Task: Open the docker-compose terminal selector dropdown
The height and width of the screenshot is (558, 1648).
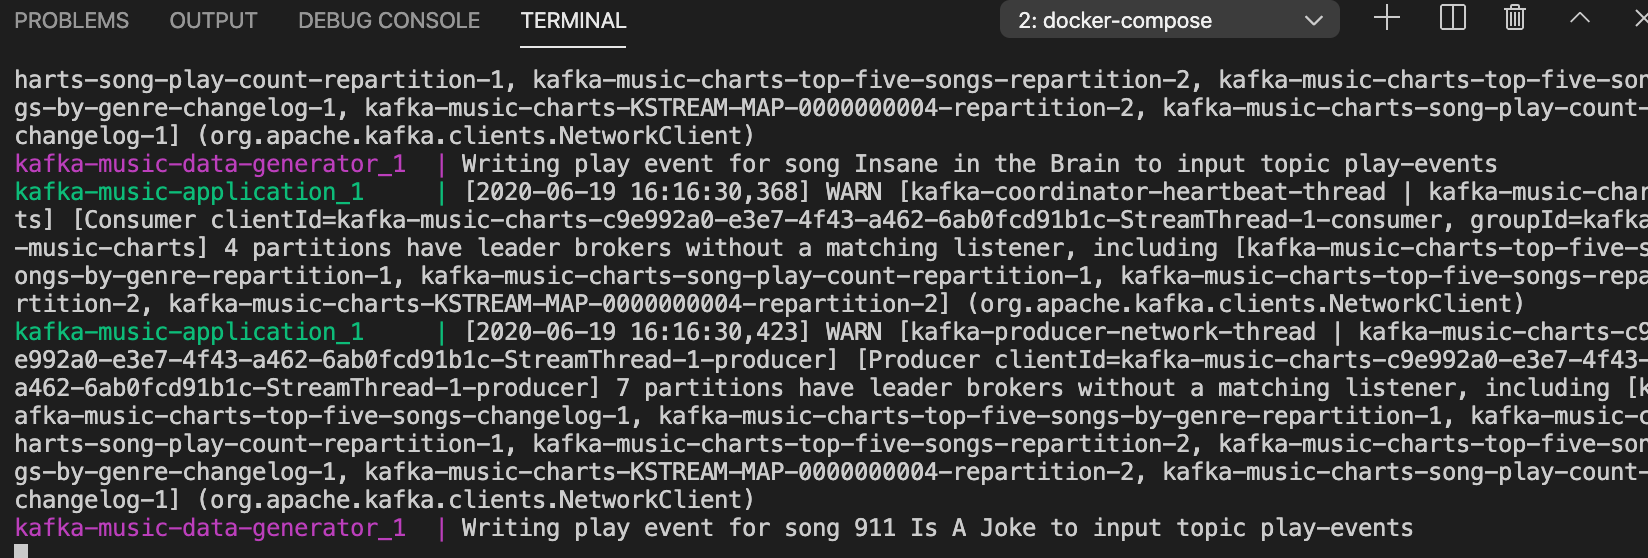Action: click(x=1170, y=20)
